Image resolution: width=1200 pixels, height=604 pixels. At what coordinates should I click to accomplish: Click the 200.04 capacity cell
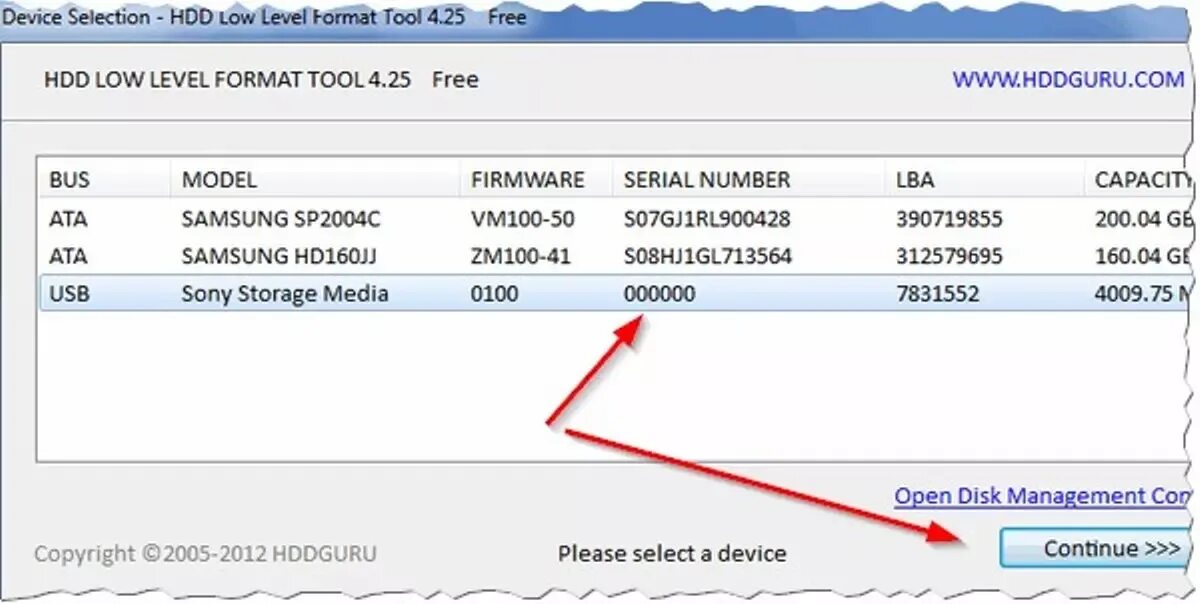[1142, 219]
